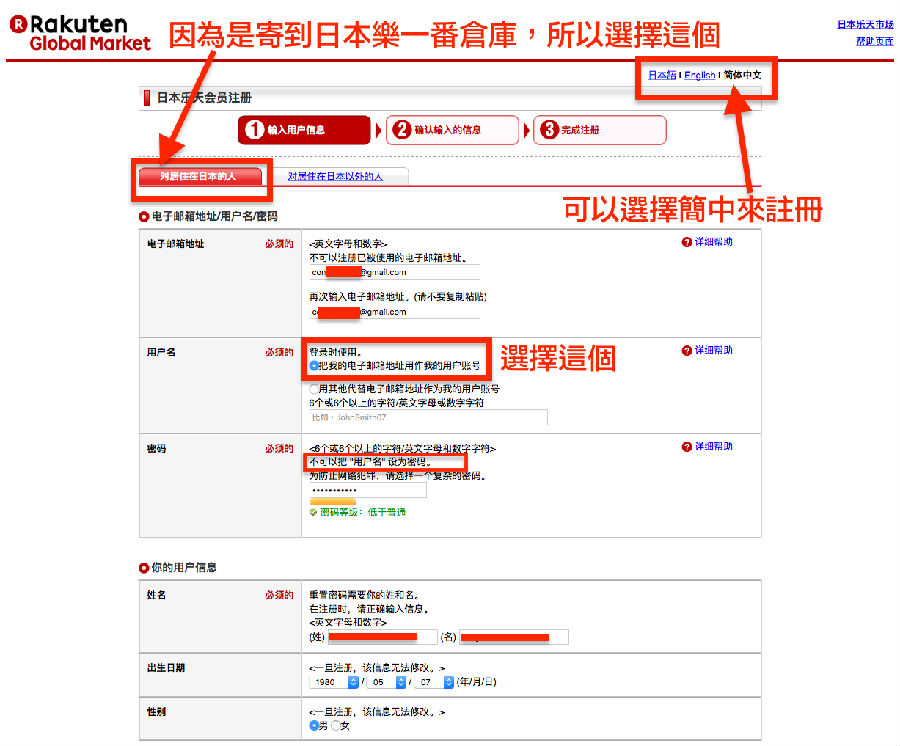
Task: Click the 性别 row label
Action: coord(156,712)
